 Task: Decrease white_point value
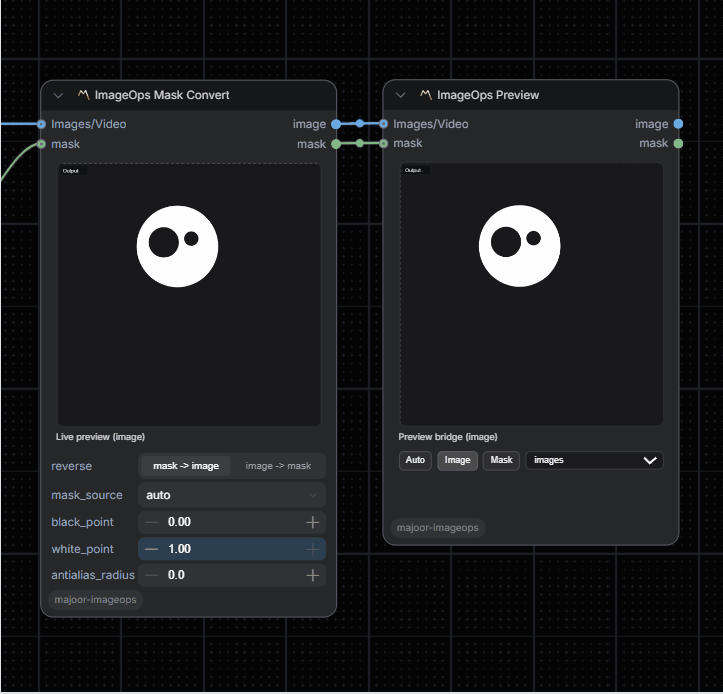coord(151,549)
